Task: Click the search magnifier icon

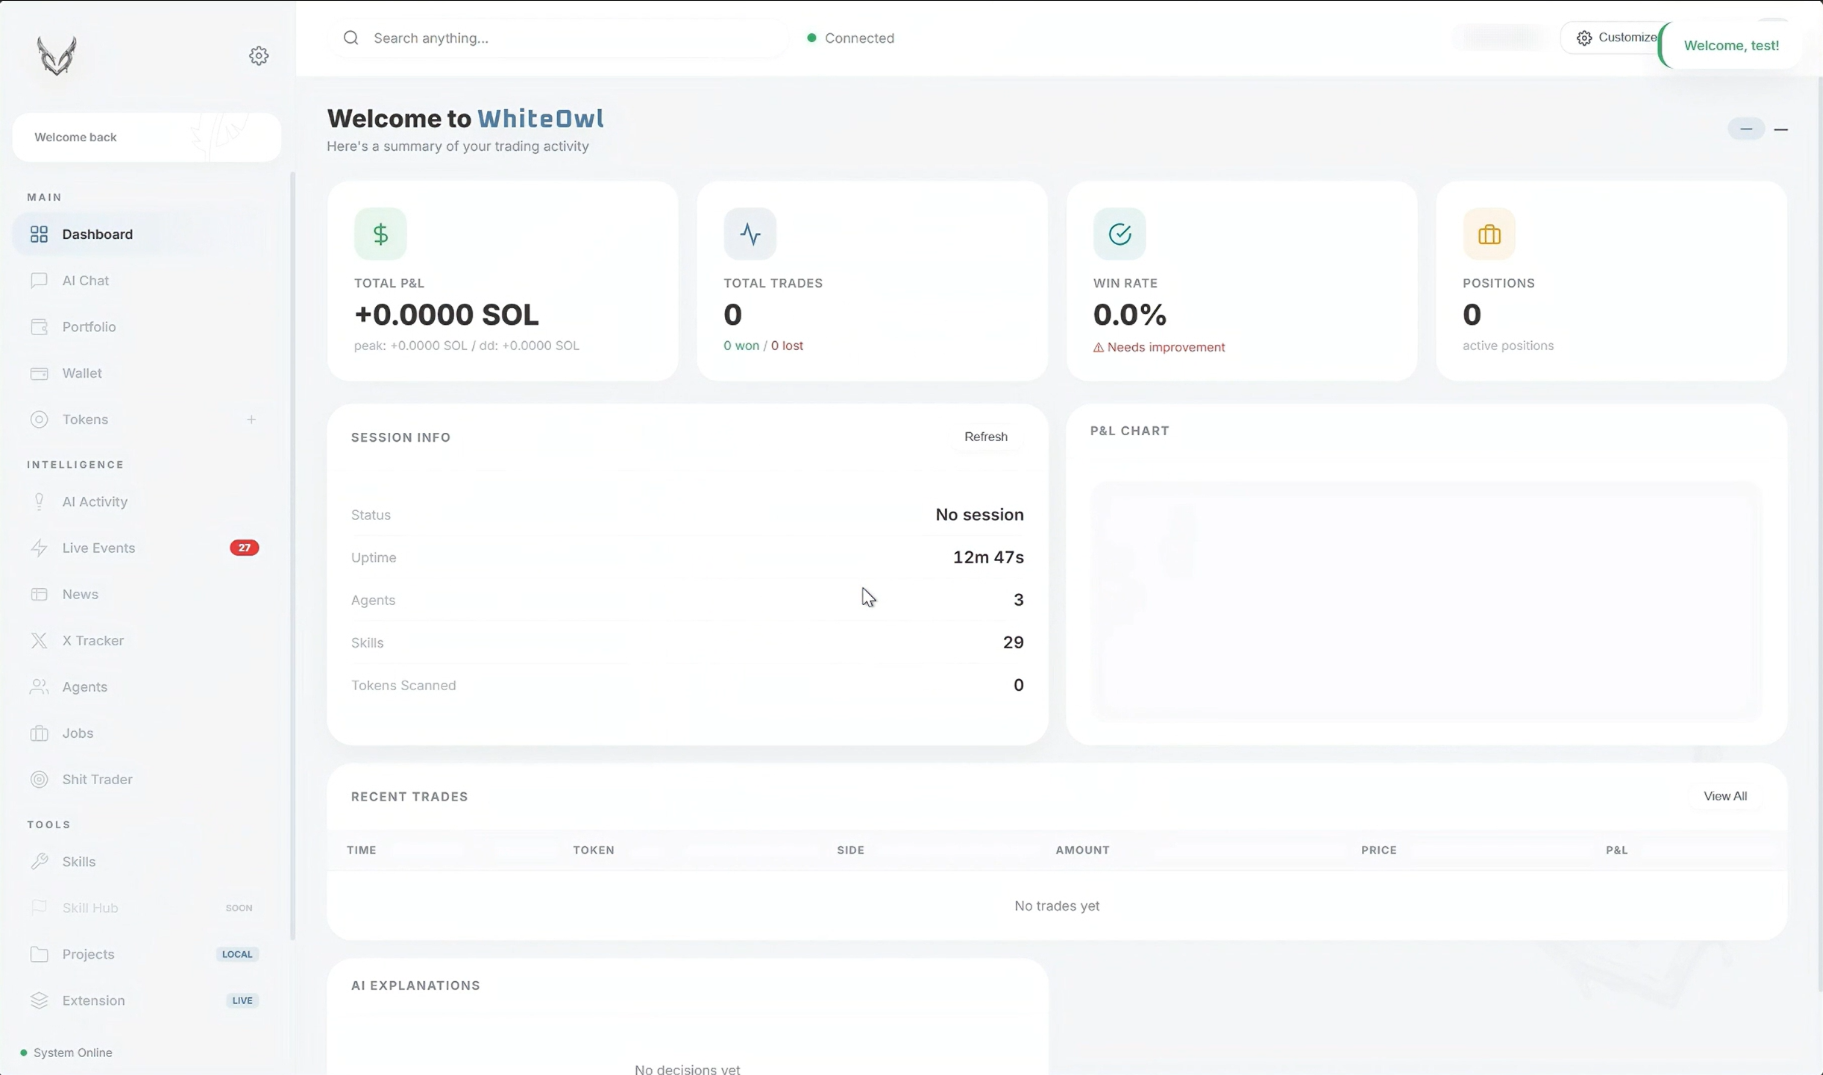Action: [x=351, y=38]
